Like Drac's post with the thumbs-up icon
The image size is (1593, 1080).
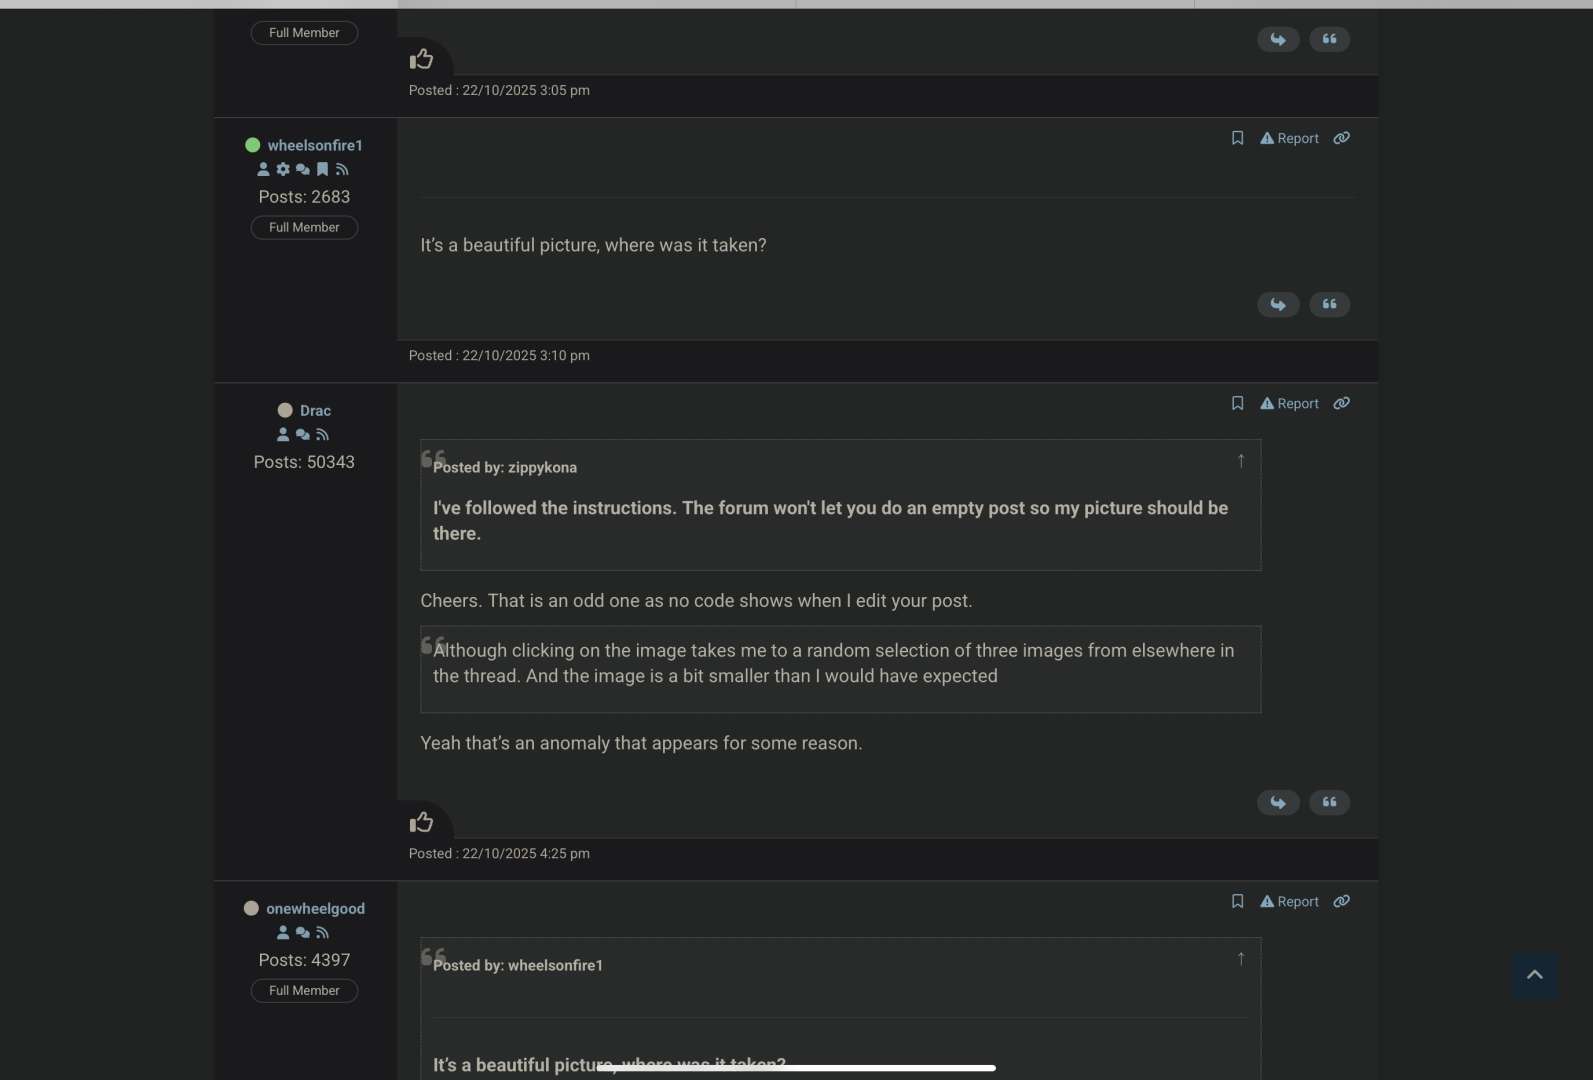pyautogui.click(x=421, y=822)
